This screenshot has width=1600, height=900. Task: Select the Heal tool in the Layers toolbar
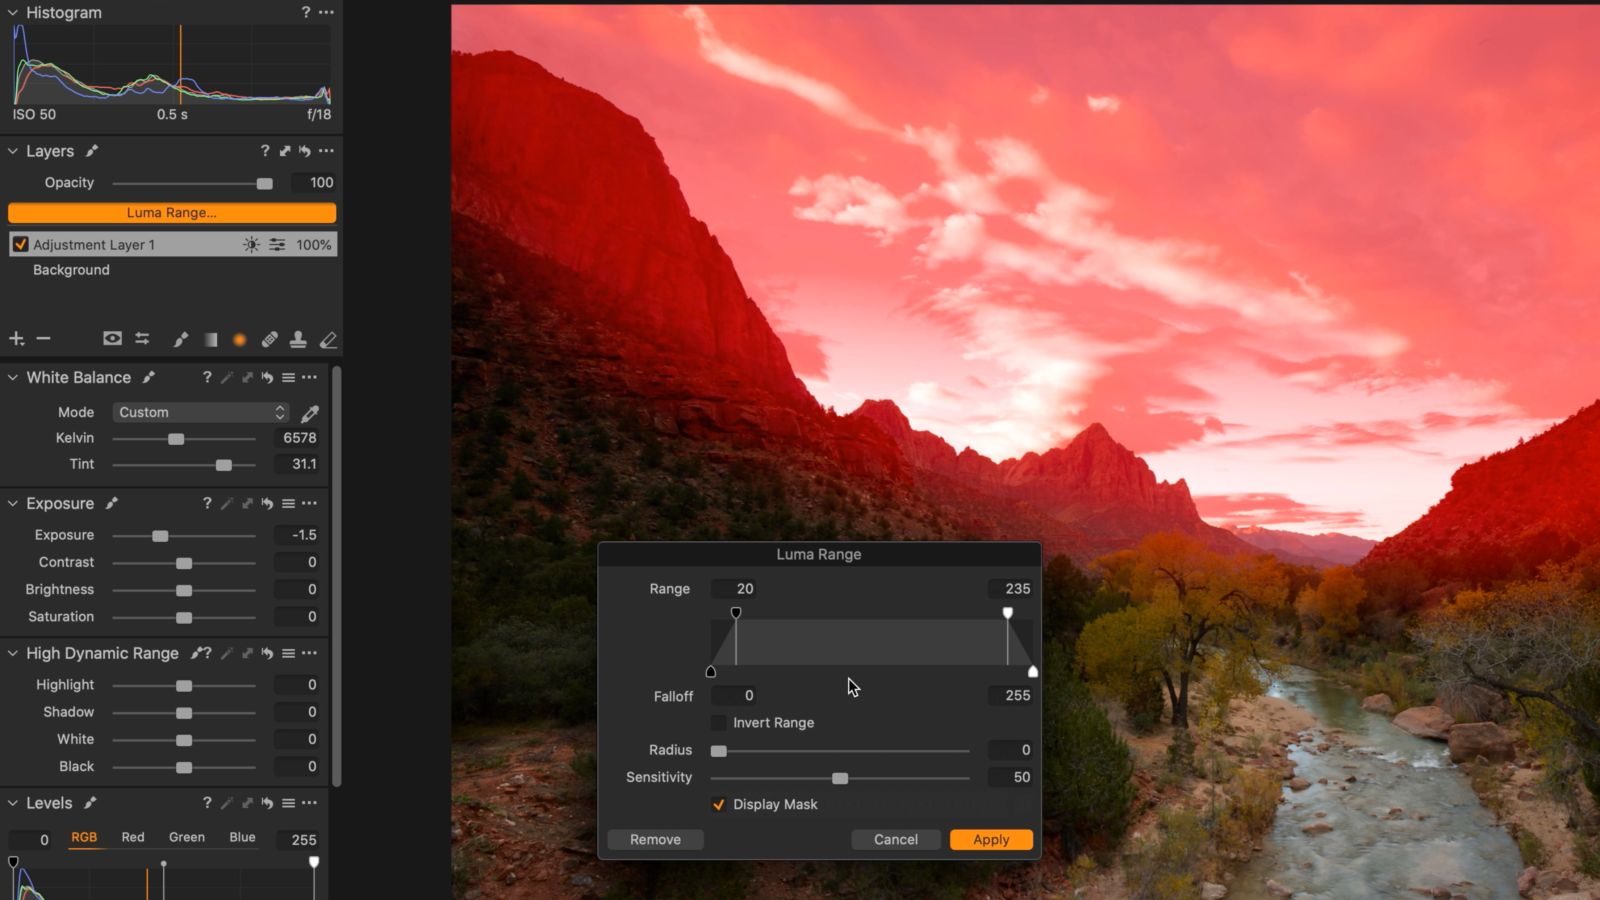(269, 339)
